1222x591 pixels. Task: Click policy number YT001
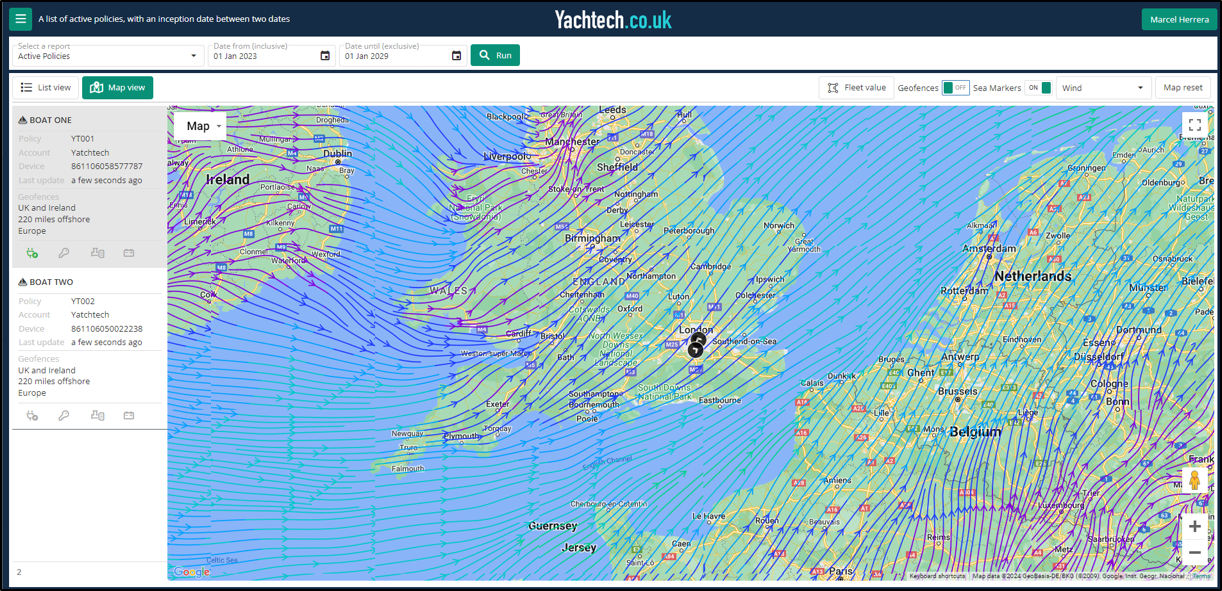[83, 139]
